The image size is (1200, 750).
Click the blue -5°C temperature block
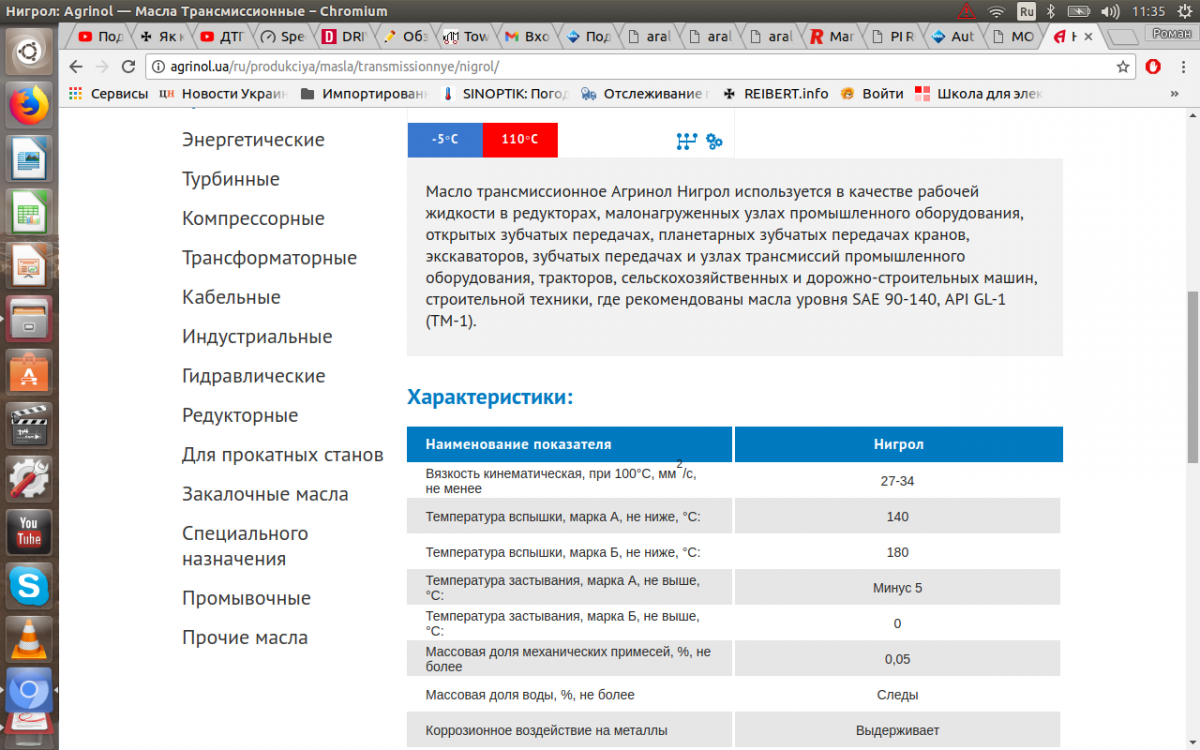coord(445,140)
